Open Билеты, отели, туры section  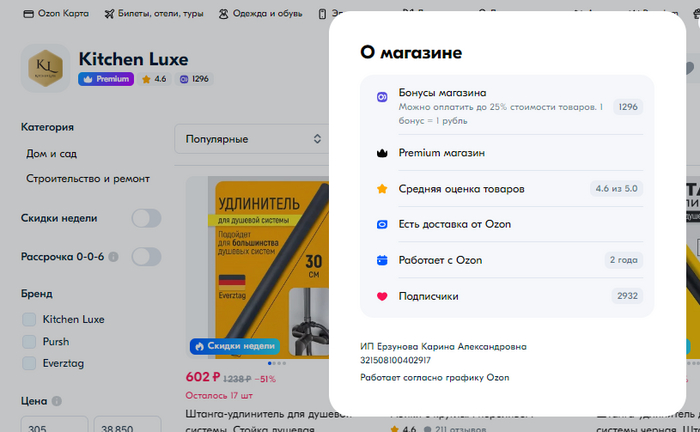[154, 14]
